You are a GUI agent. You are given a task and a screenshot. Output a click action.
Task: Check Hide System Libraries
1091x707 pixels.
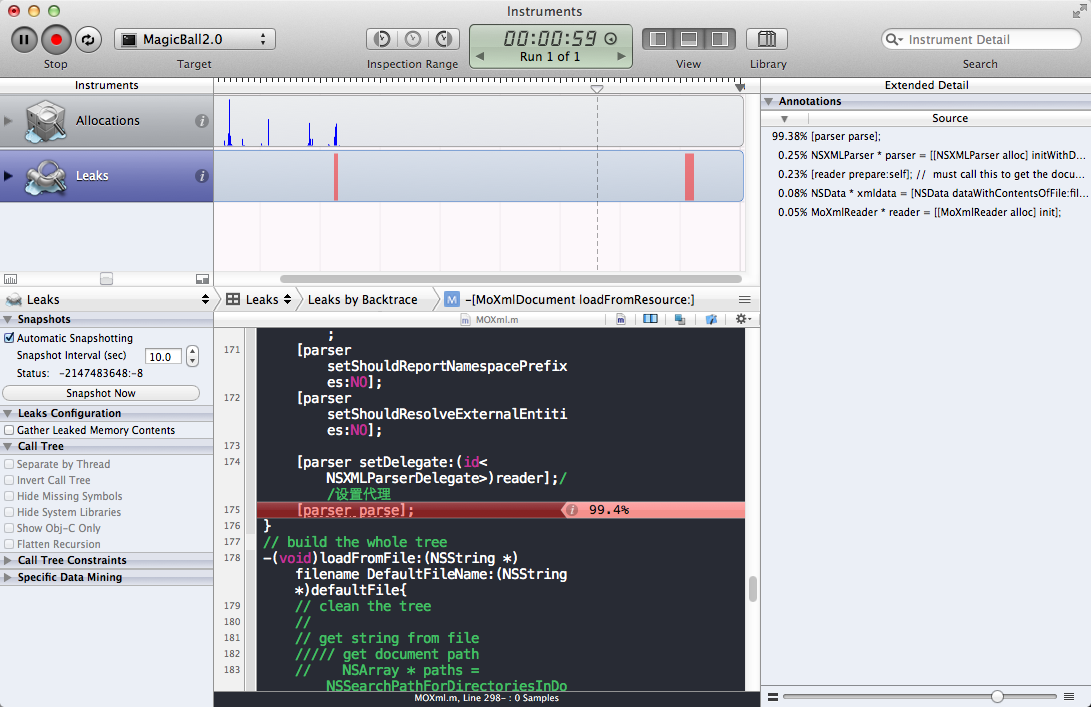pyautogui.click(x=9, y=511)
